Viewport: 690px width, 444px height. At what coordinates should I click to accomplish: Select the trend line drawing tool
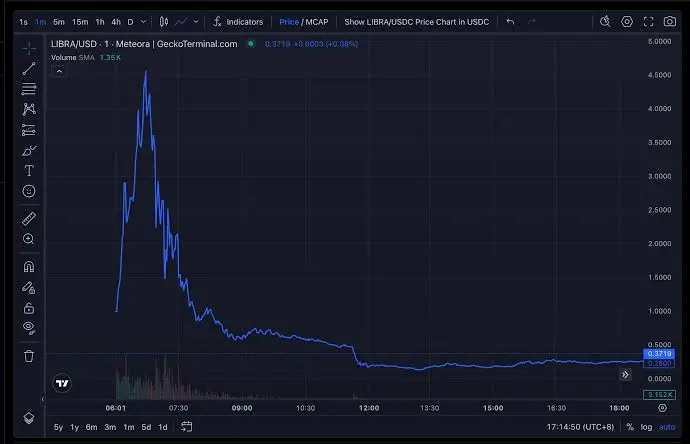click(29, 69)
